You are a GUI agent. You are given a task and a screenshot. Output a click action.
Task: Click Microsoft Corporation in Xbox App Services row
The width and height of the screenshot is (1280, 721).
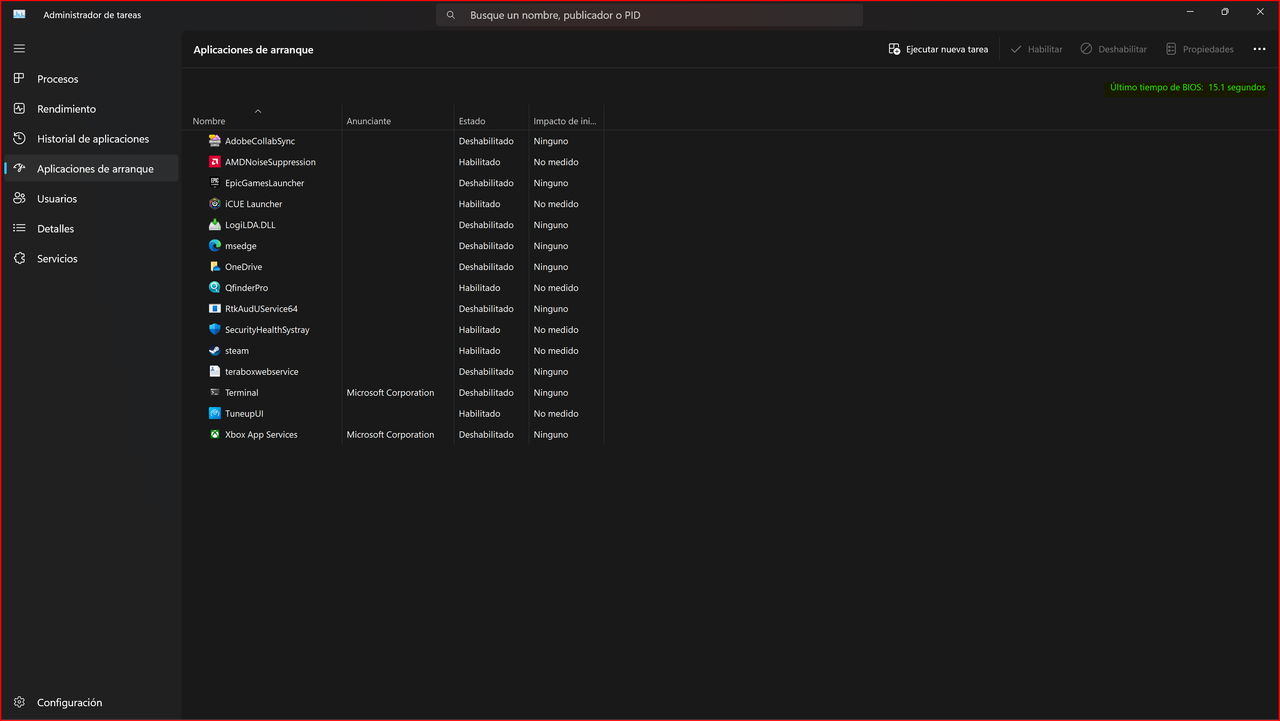pos(390,435)
